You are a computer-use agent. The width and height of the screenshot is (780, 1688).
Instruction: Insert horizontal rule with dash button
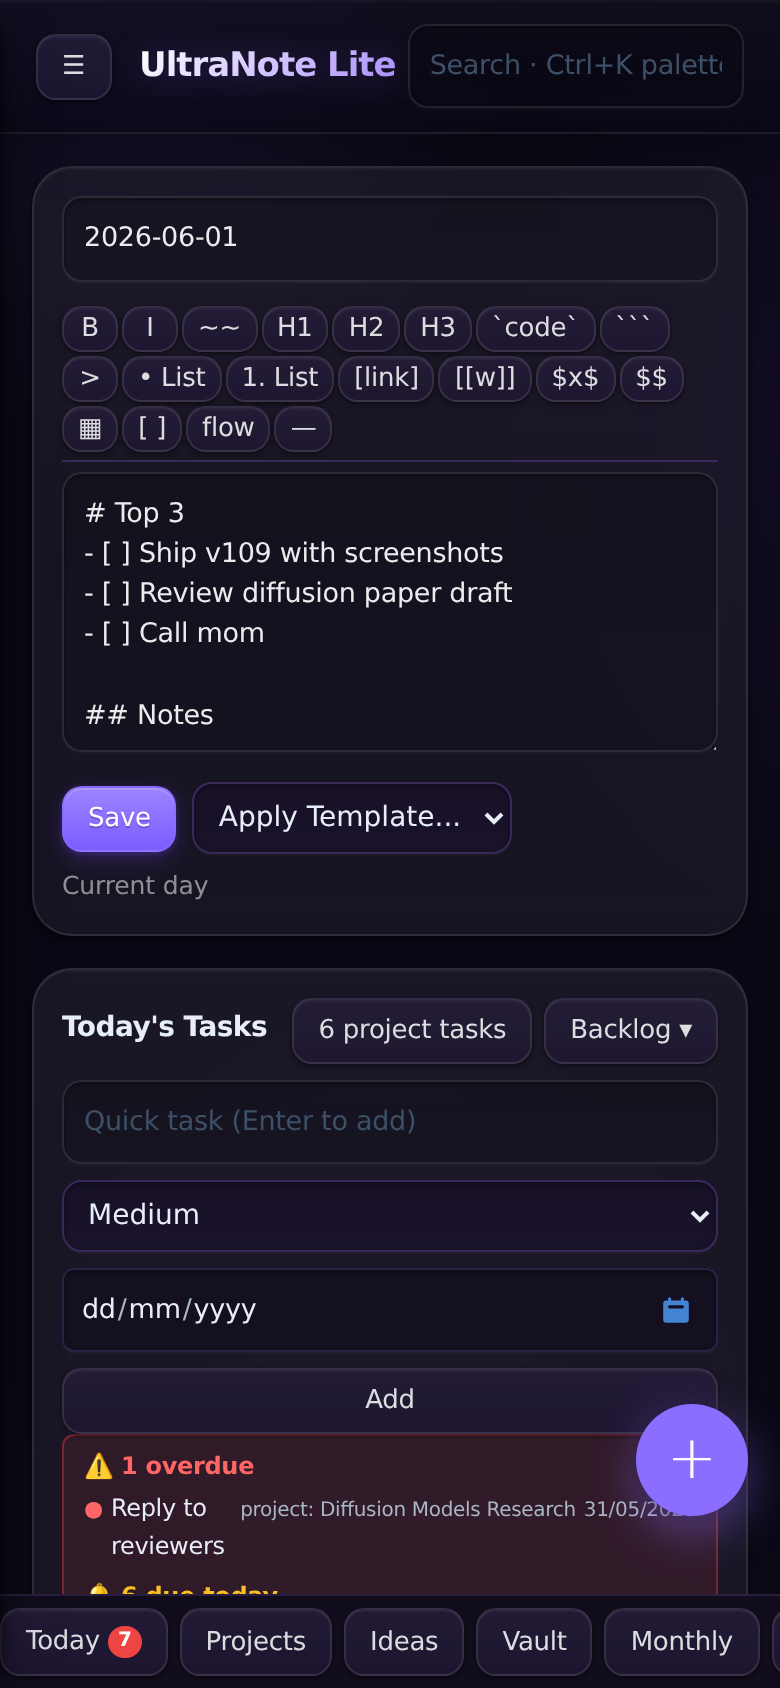click(303, 429)
